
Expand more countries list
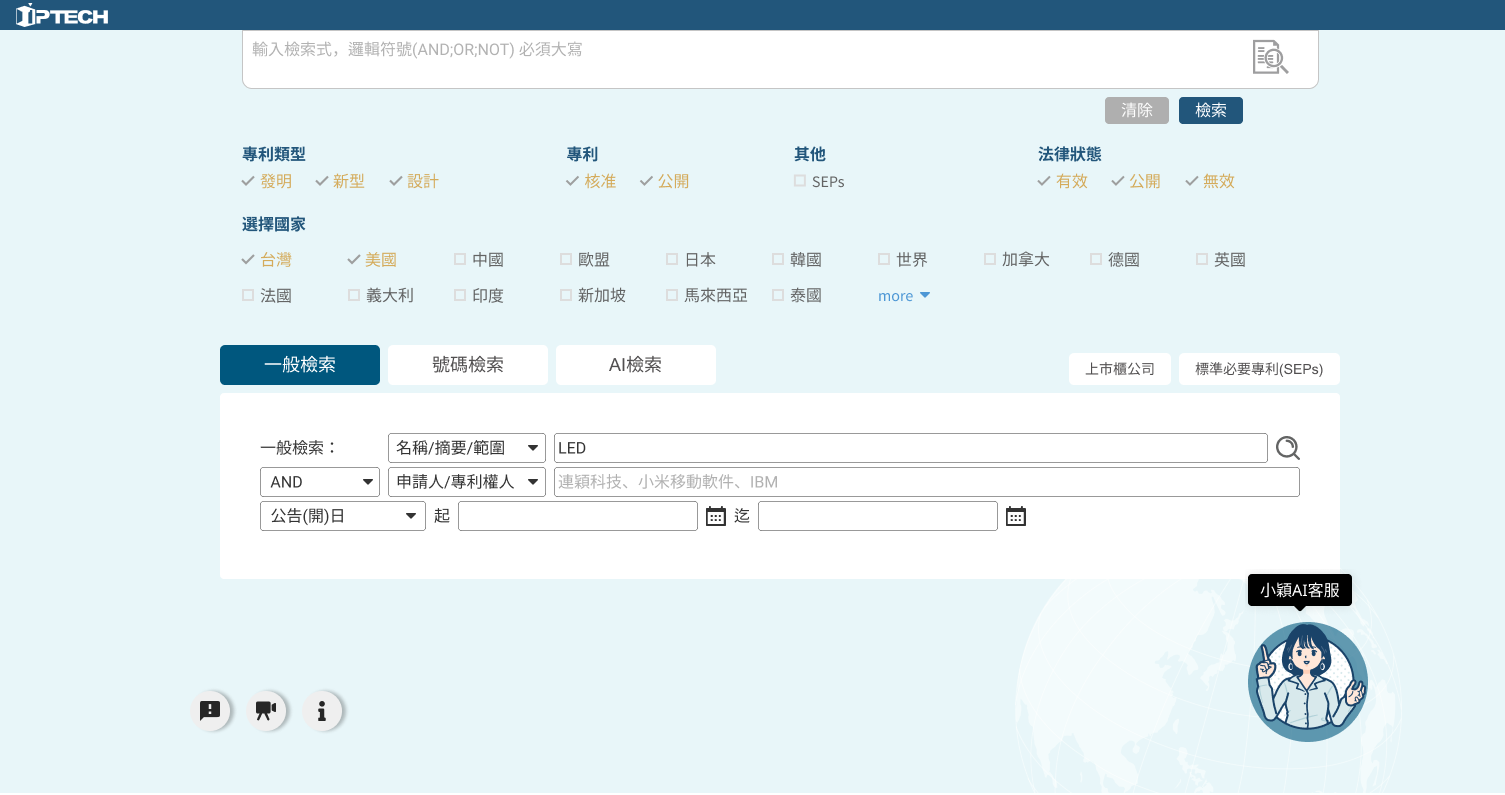pos(903,296)
